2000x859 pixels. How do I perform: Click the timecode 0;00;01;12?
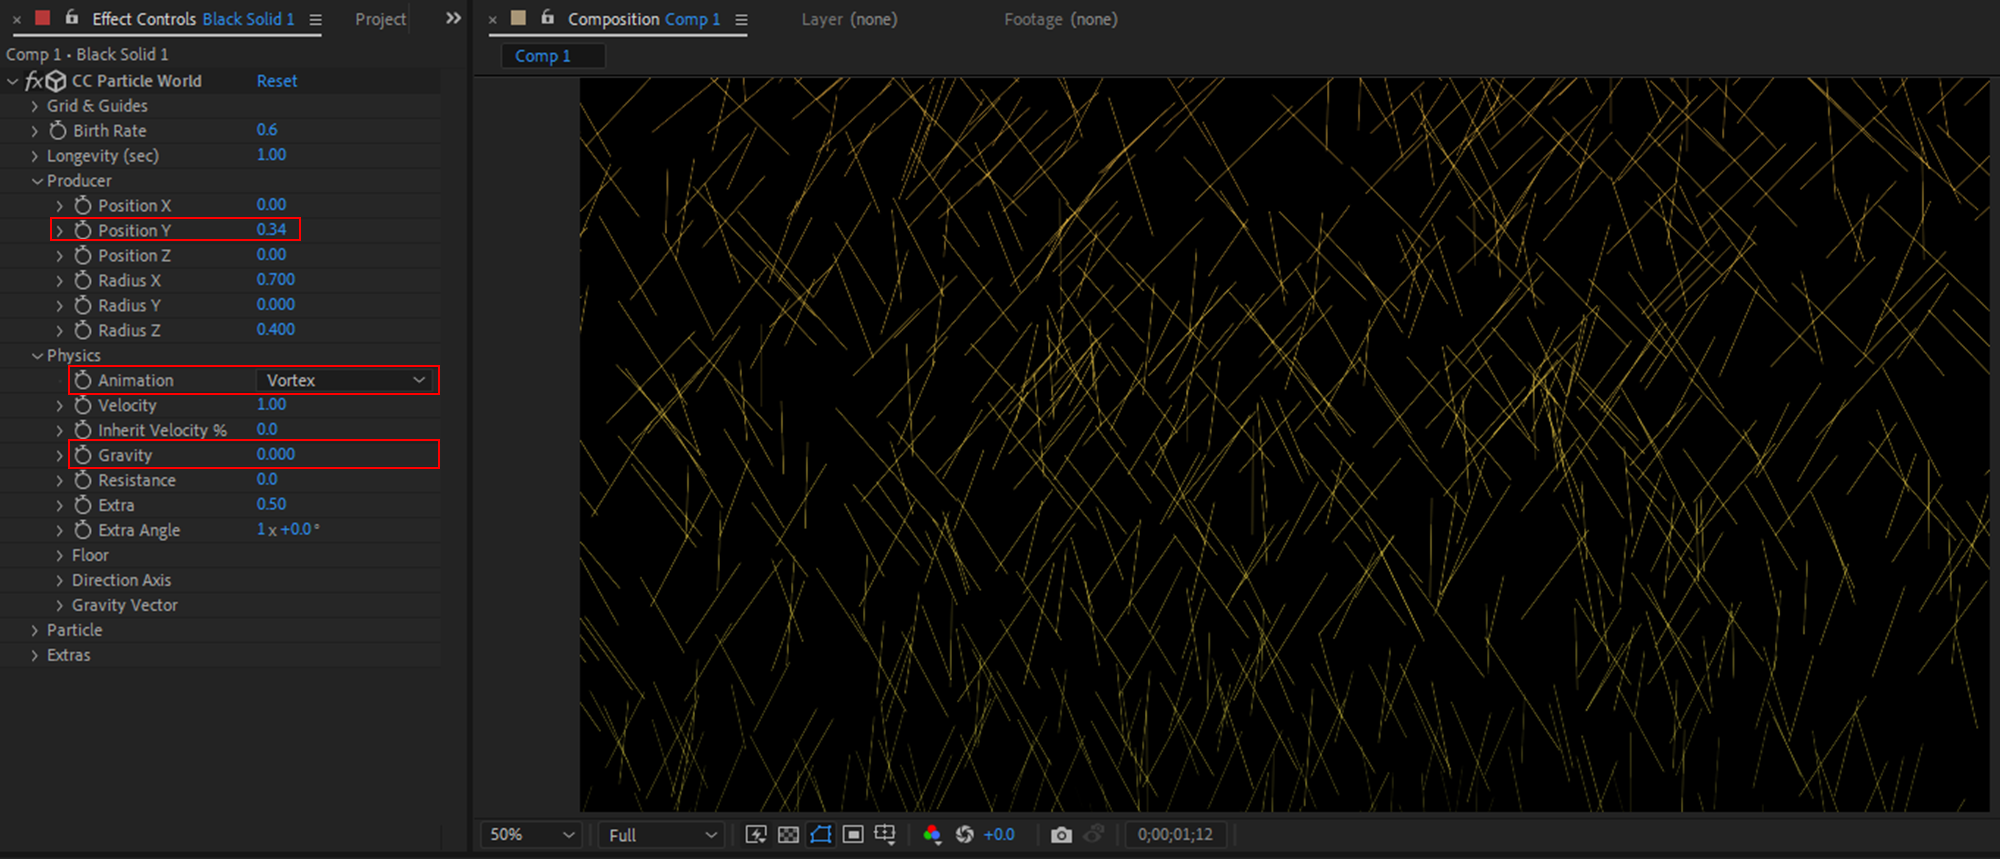[x=1175, y=834]
